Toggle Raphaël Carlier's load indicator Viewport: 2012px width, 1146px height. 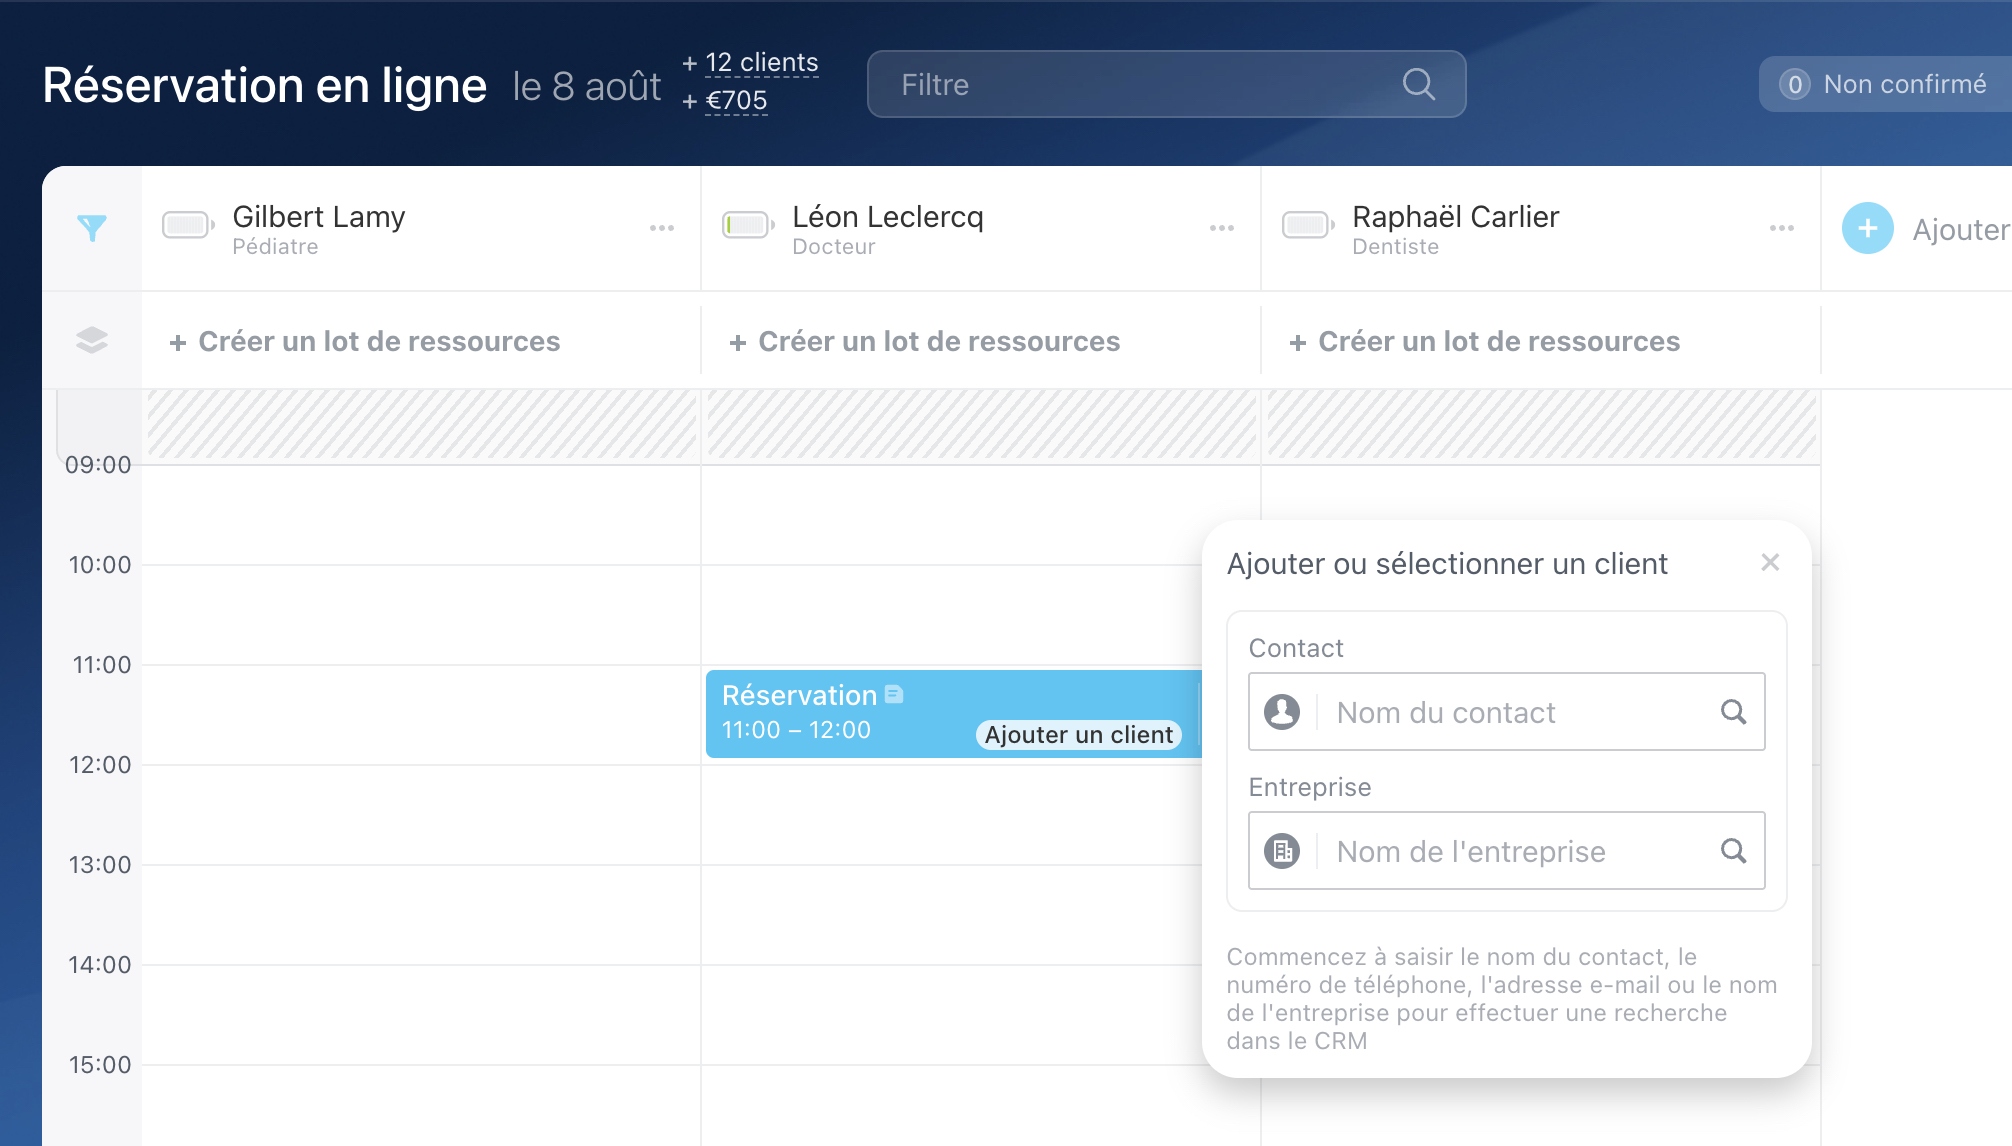1307,225
